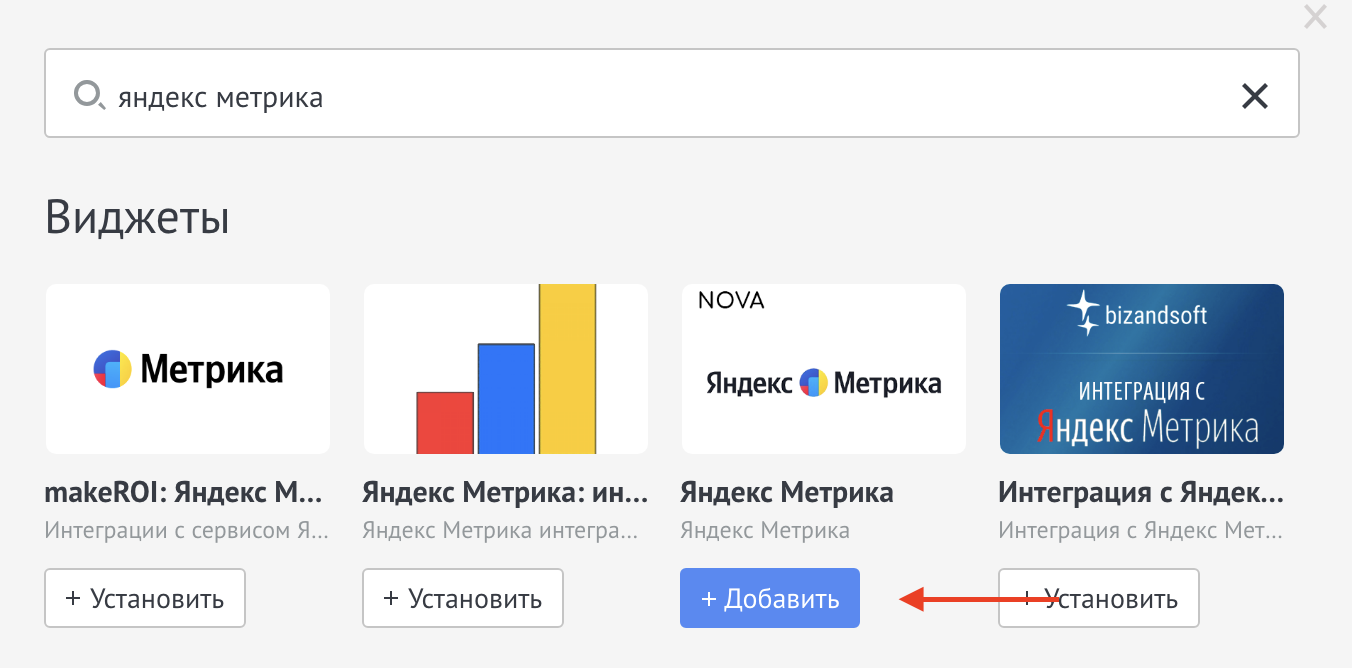The image size is (1352, 668).
Task: Close the widget dialog with the top-right X
Action: [1315, 17]
